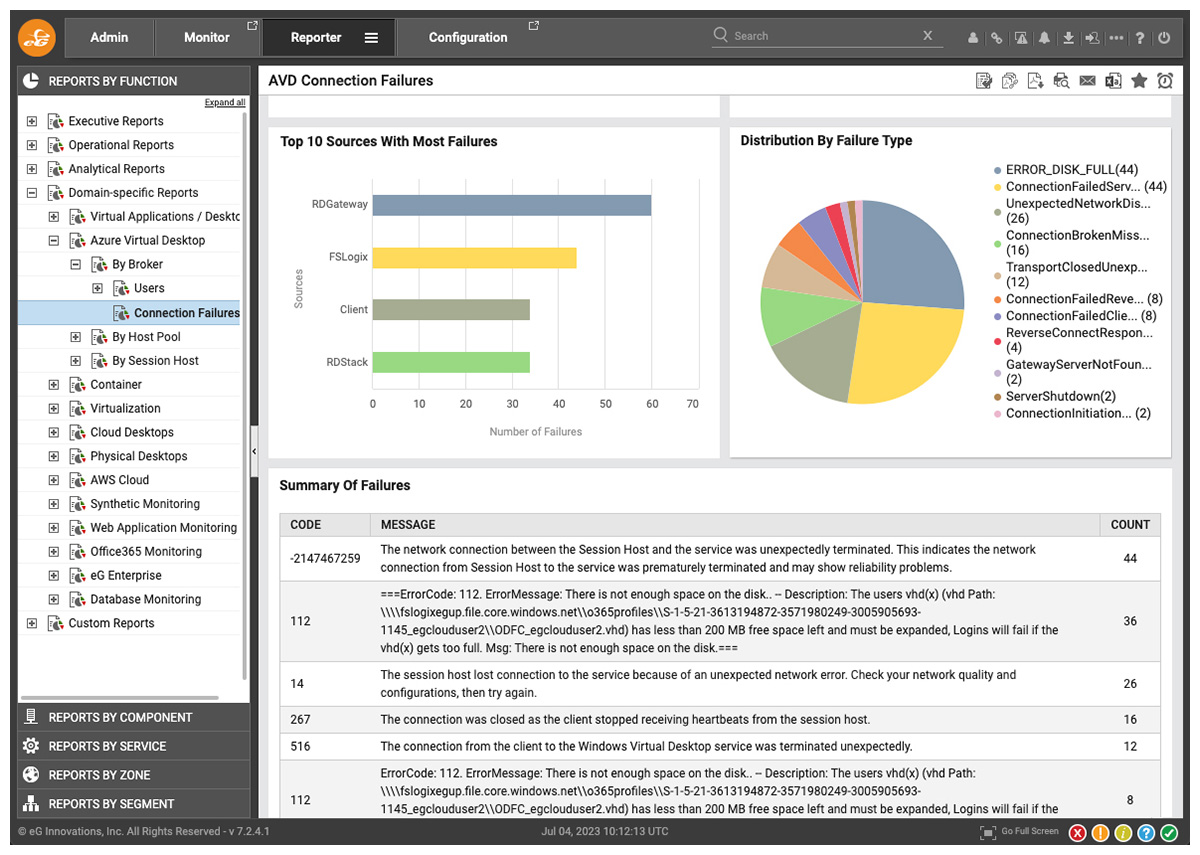This screenshot has height=855, width=1200.
Task: Select Database Monitoring in the tree
Action: (x=146, y=600)
